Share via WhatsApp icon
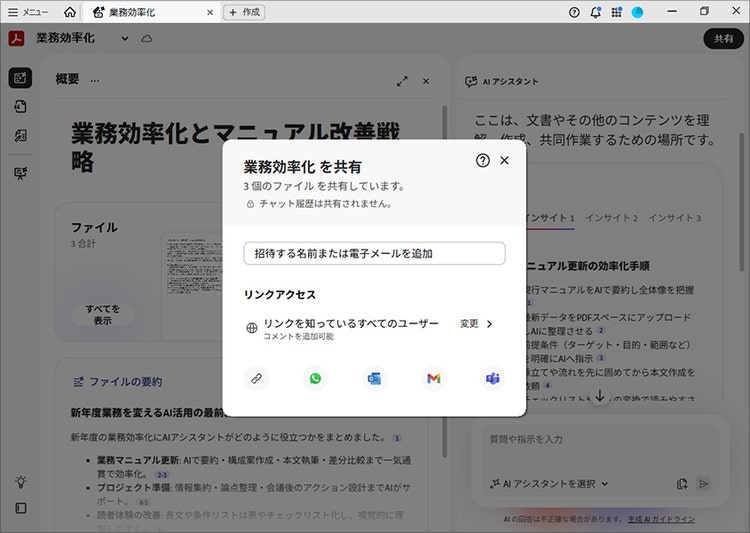 (315, 378)
